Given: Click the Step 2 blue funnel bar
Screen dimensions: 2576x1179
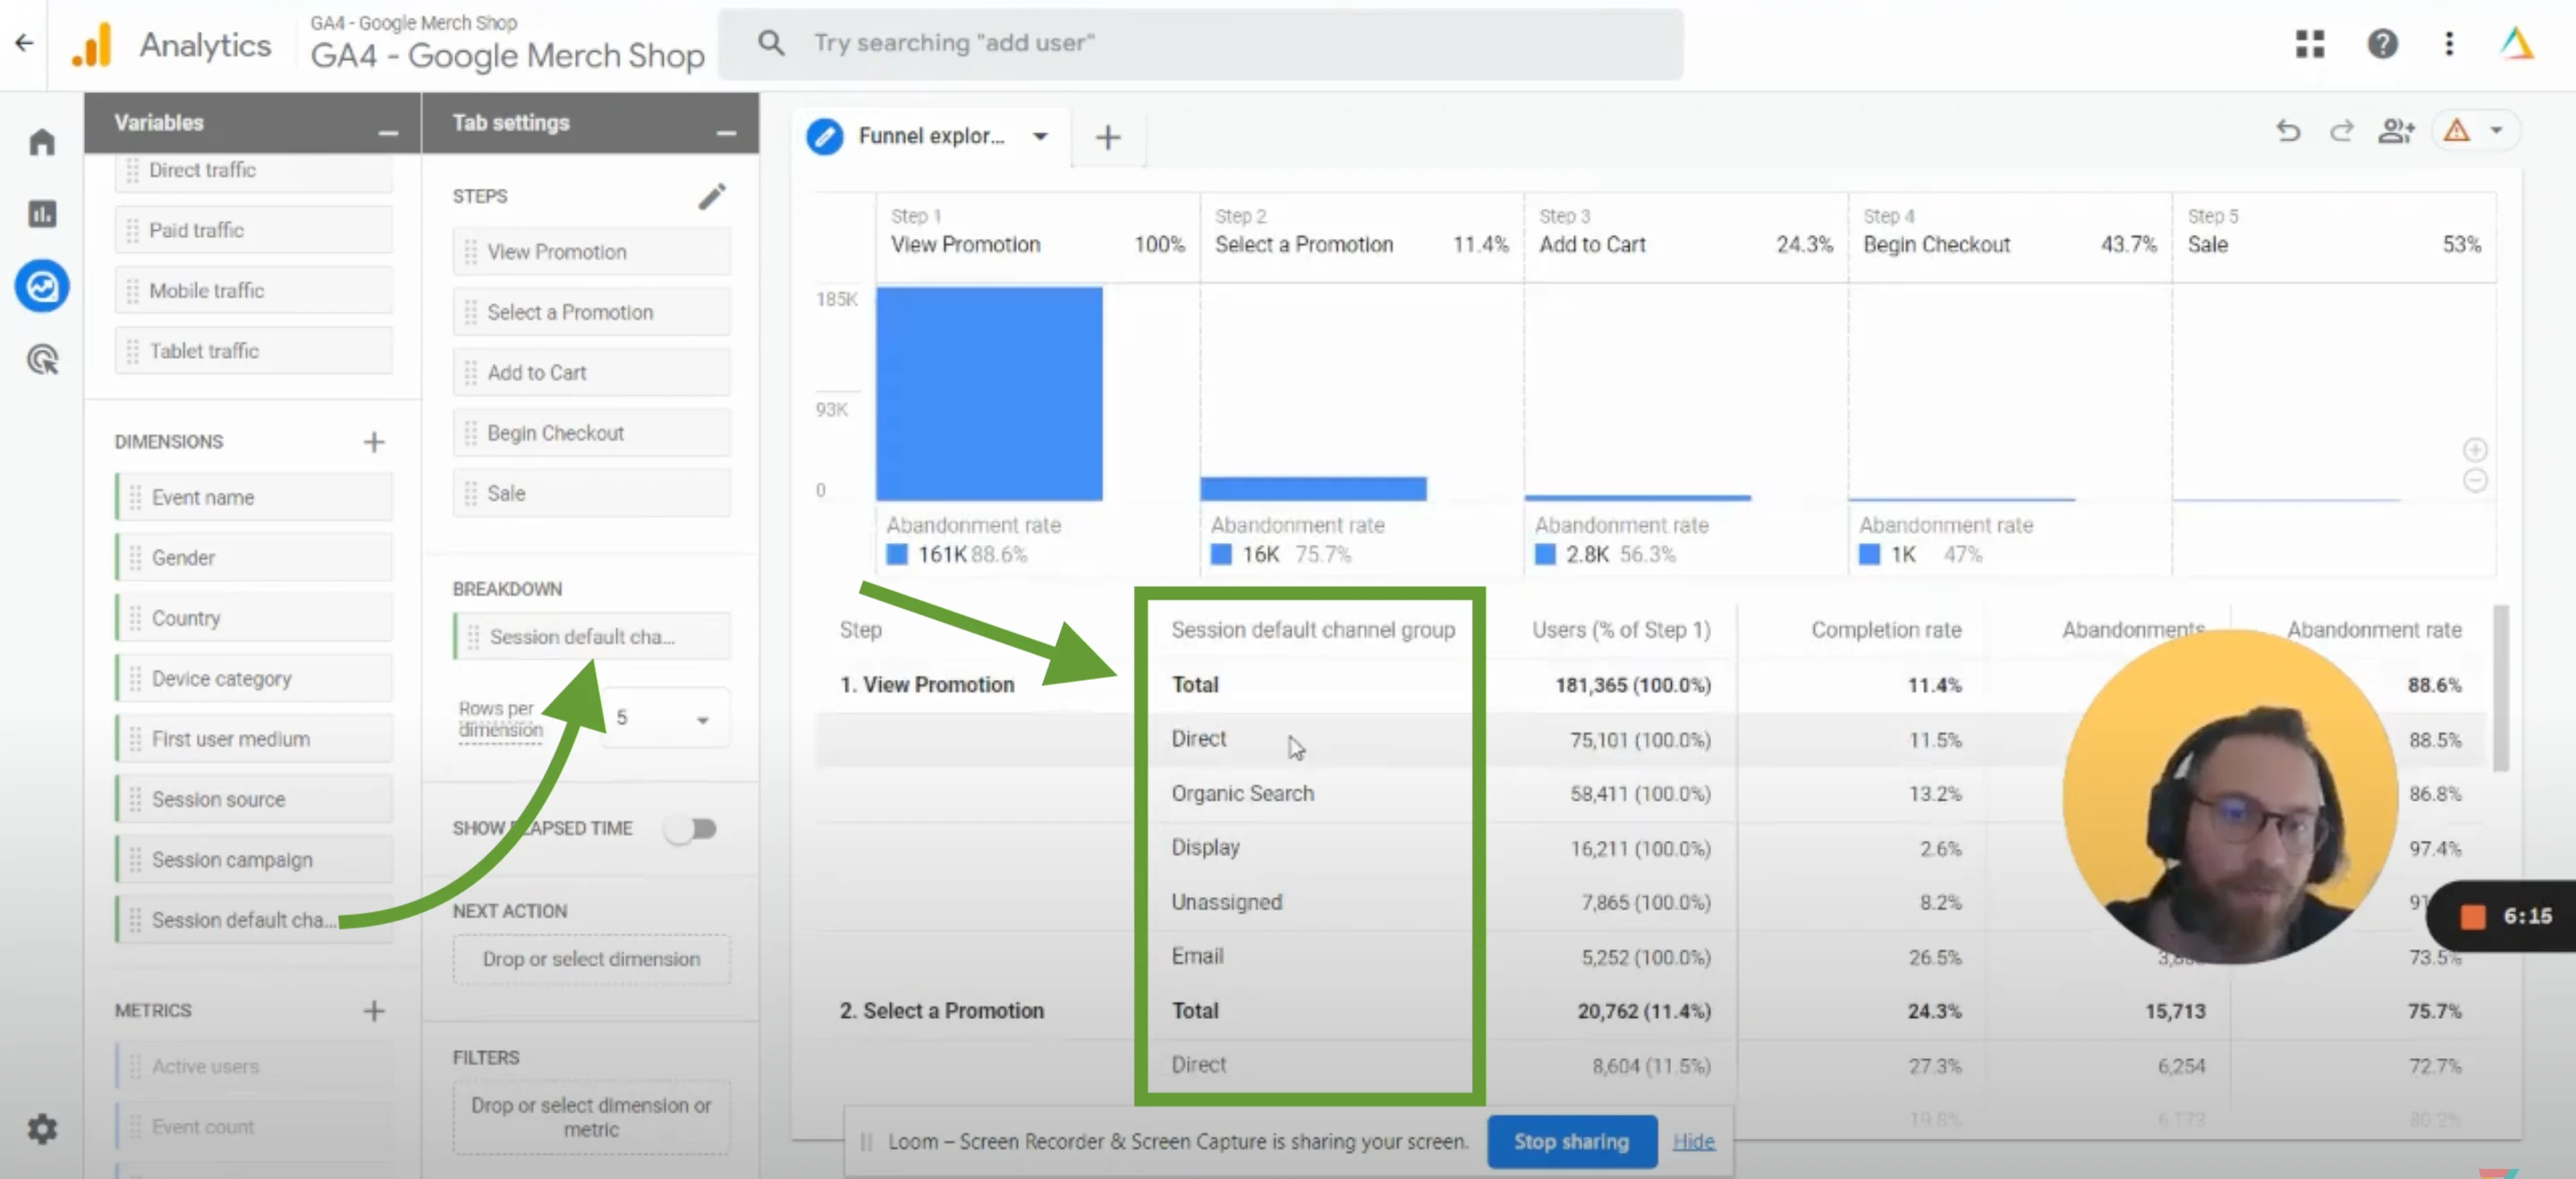Looking at the screenshot, I should [x=1313, y=489].
